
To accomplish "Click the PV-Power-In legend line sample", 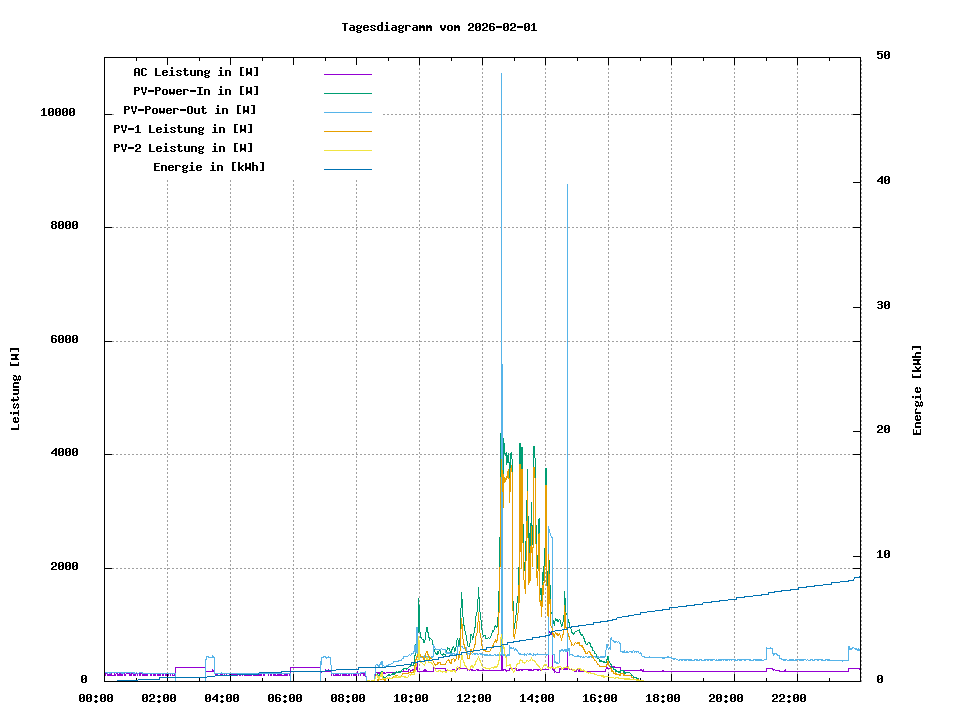I will click(347, 93).
